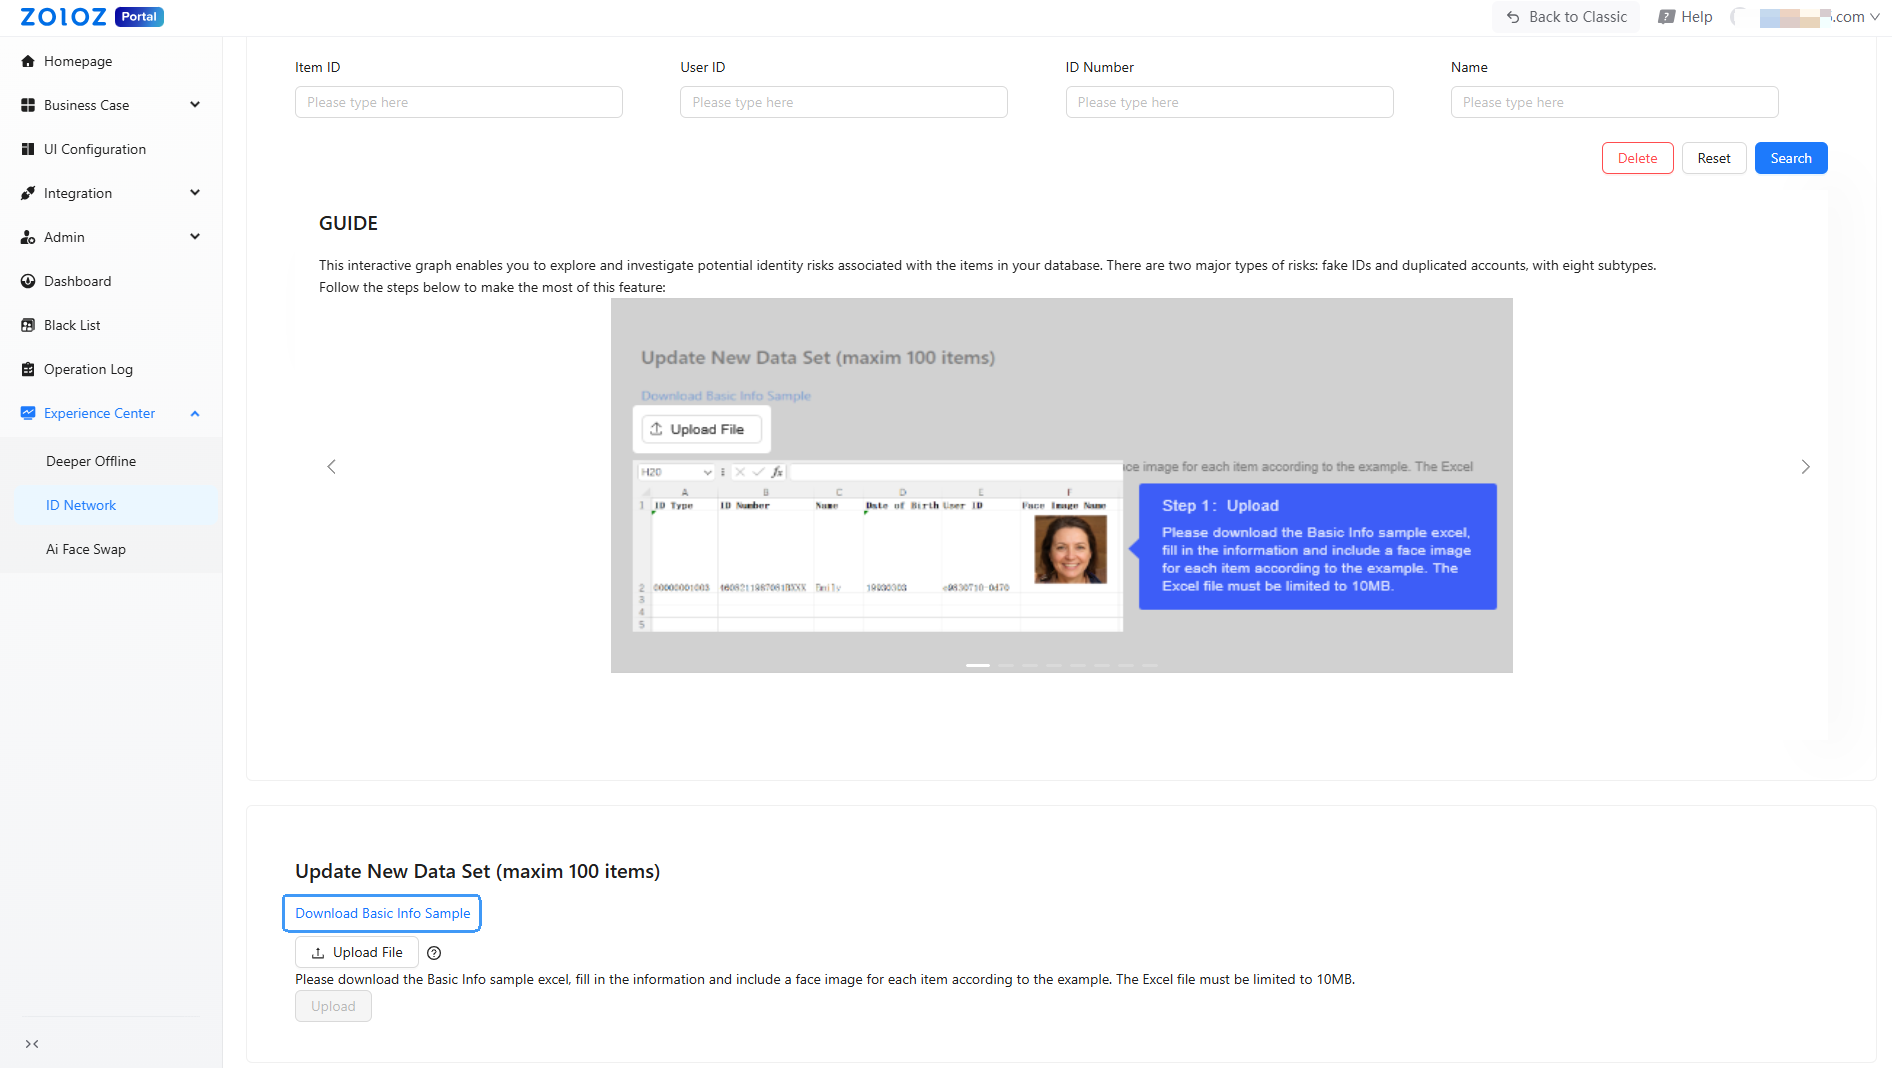Click the help question icon beside Upload File
This screenshot has width=1892, height=1068.
click(434, 953)
